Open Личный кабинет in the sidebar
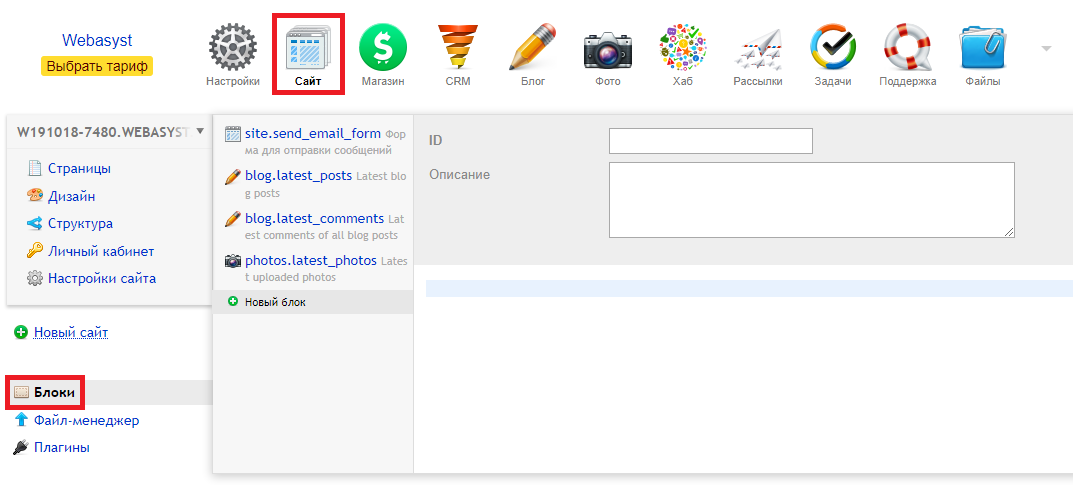Image resolution: width=1073 pixels, height=485 pixels. 101,251
